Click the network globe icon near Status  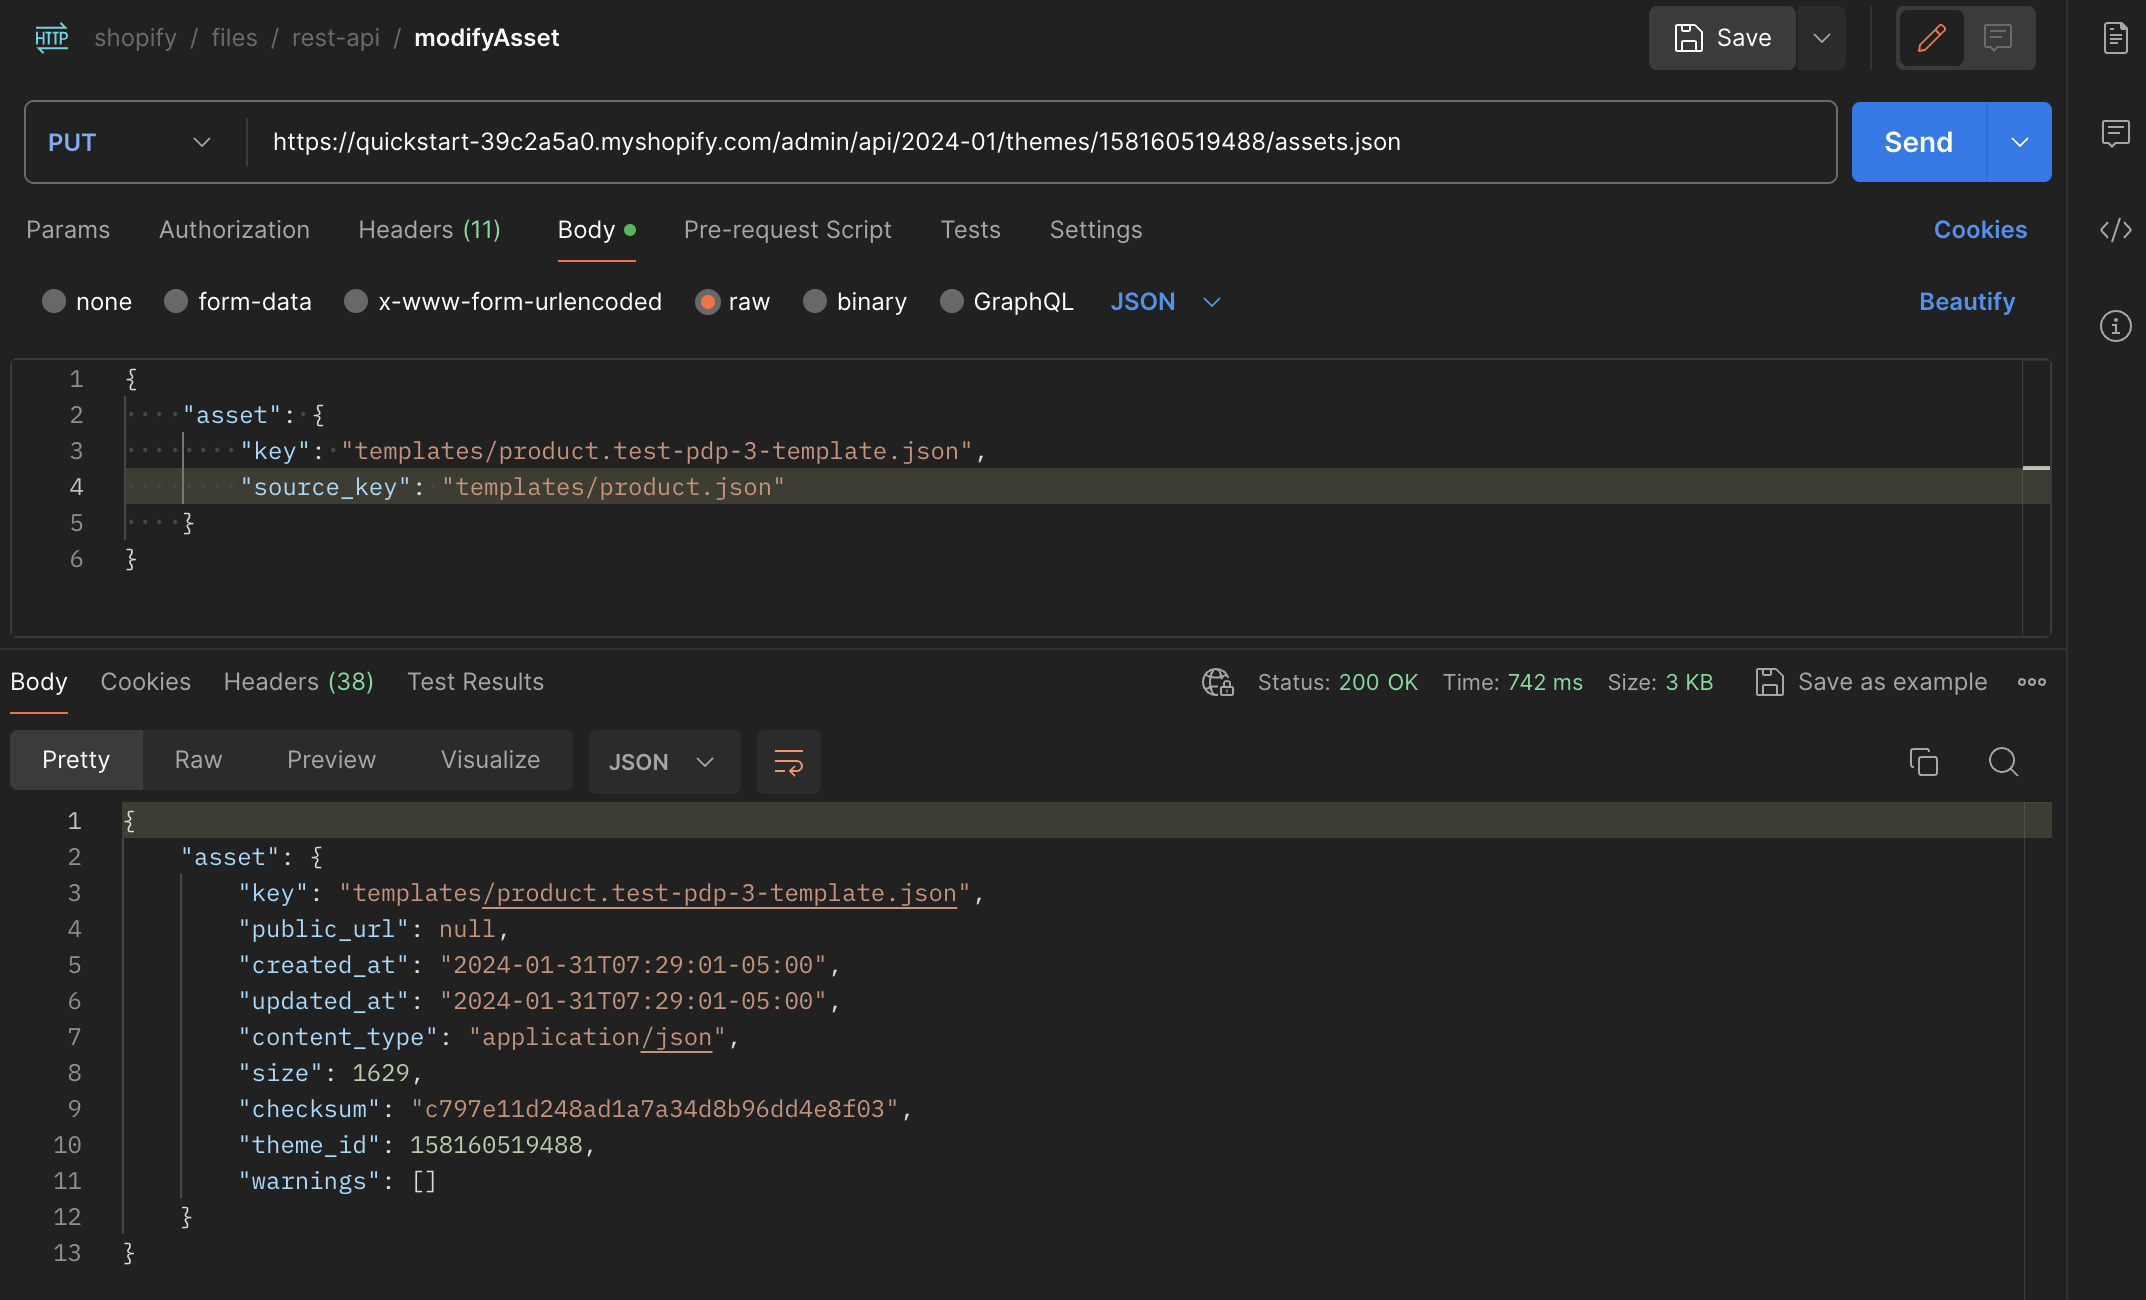(x=1217, y=682)
